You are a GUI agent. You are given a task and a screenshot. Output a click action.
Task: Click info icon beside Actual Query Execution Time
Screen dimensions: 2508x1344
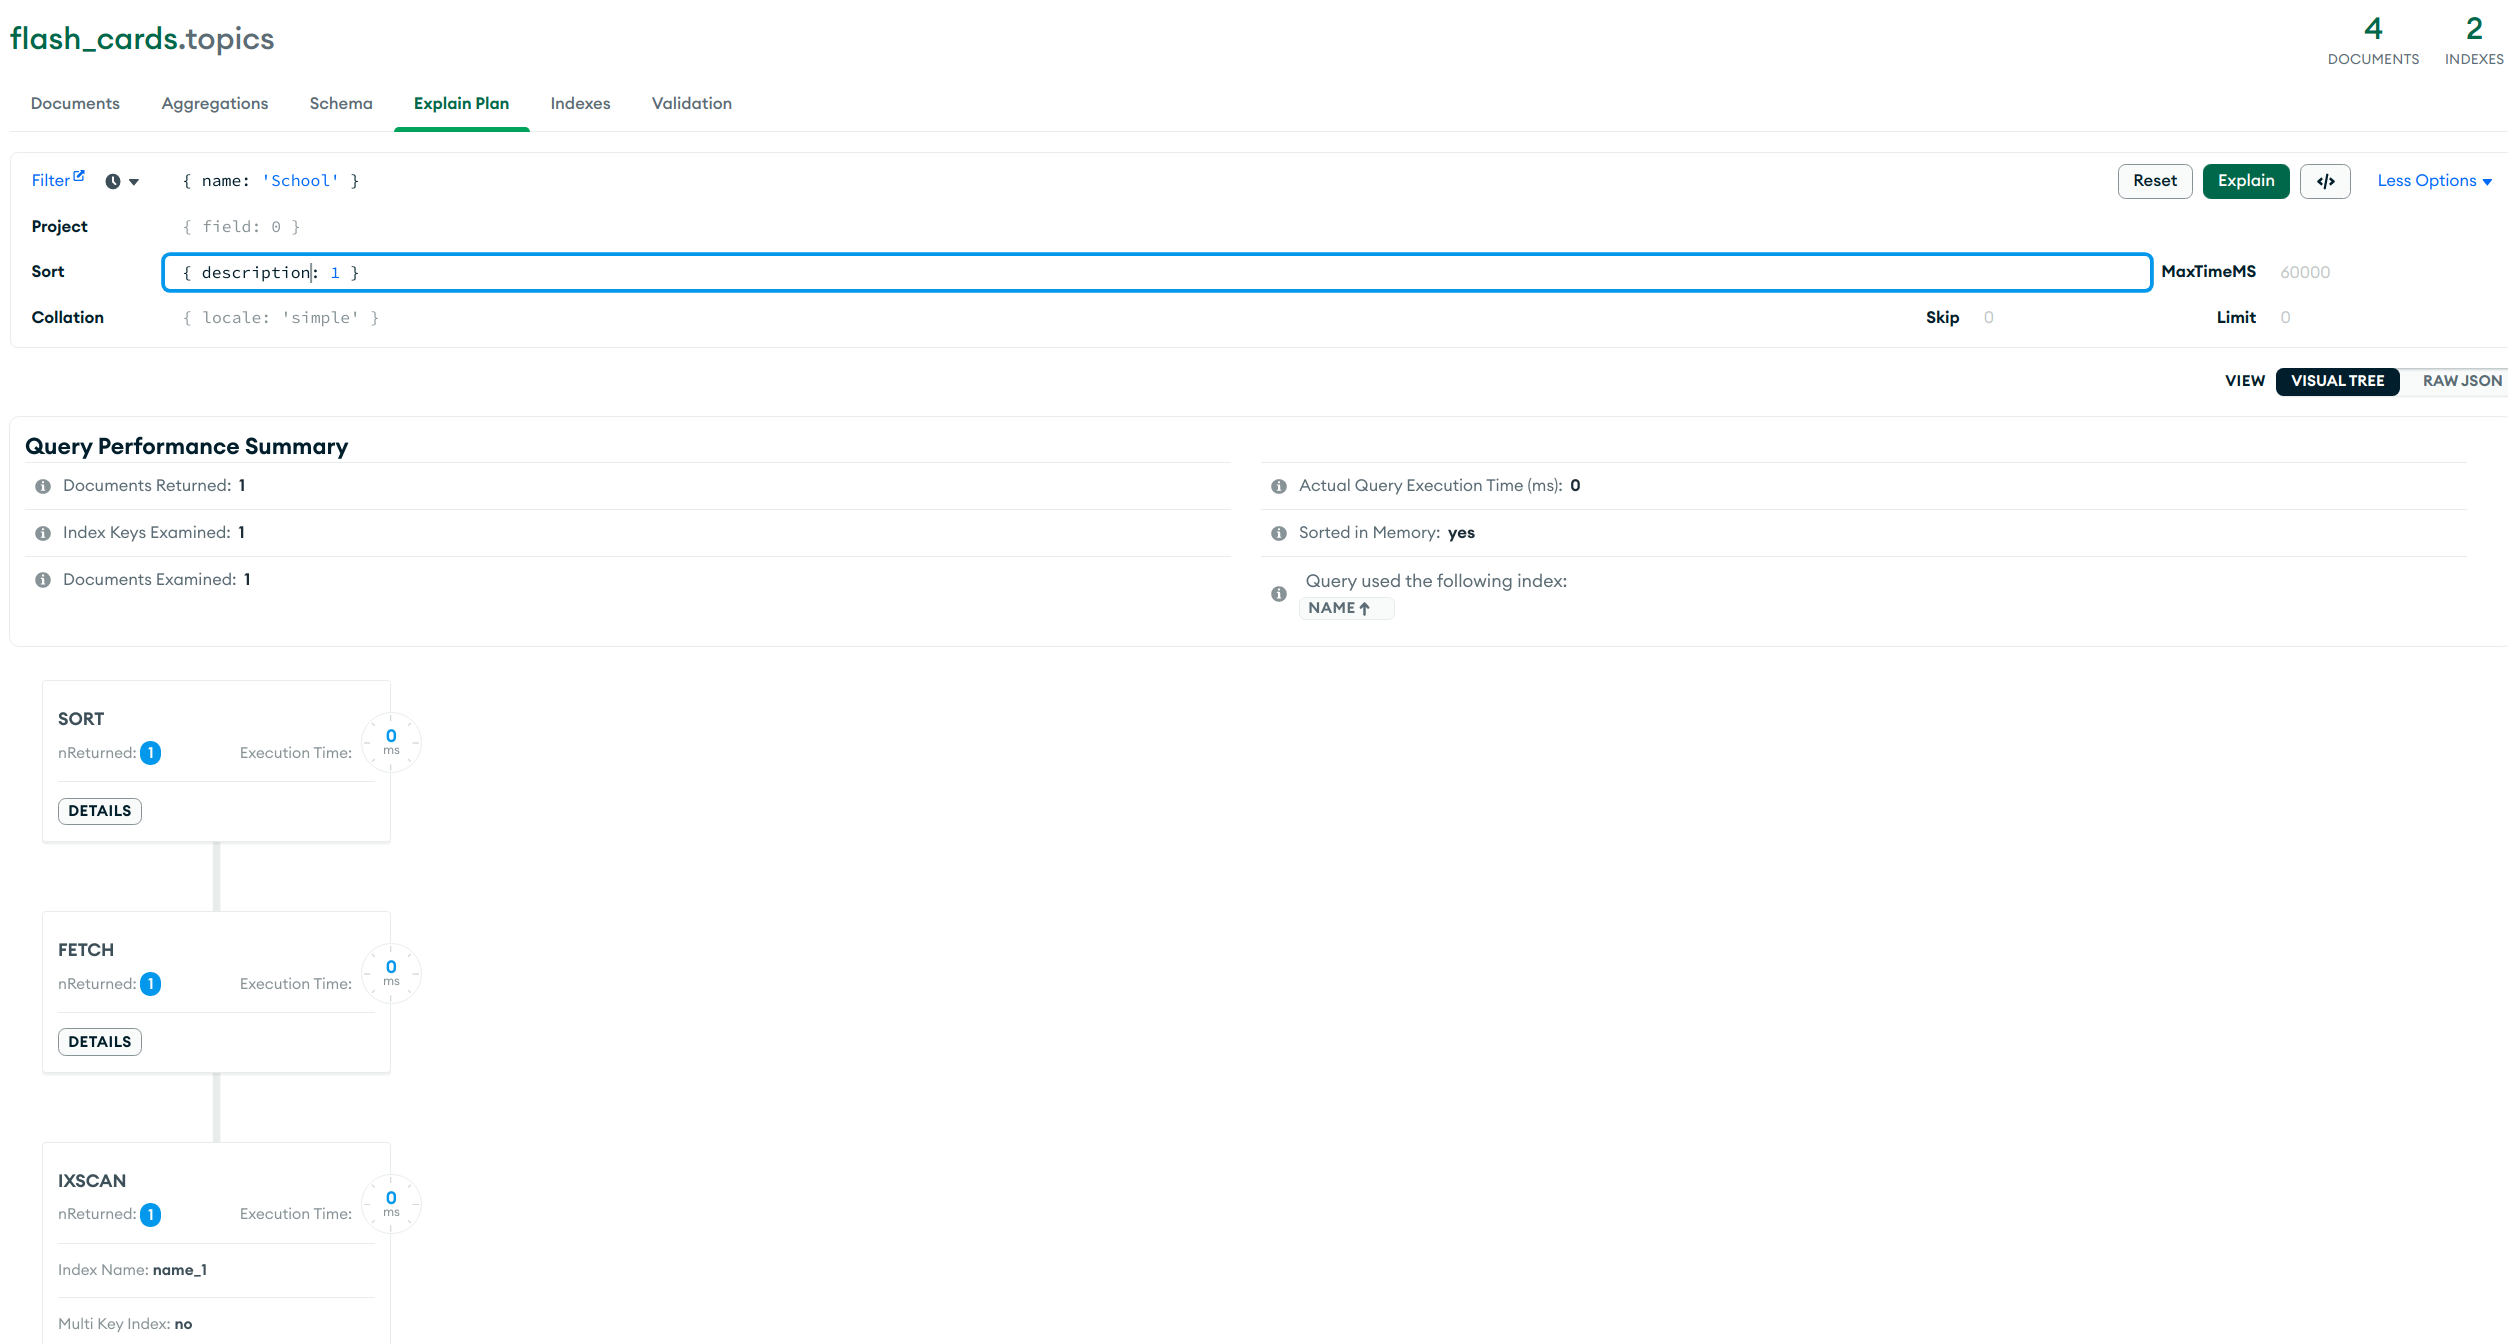click(x=1278, y=486)
